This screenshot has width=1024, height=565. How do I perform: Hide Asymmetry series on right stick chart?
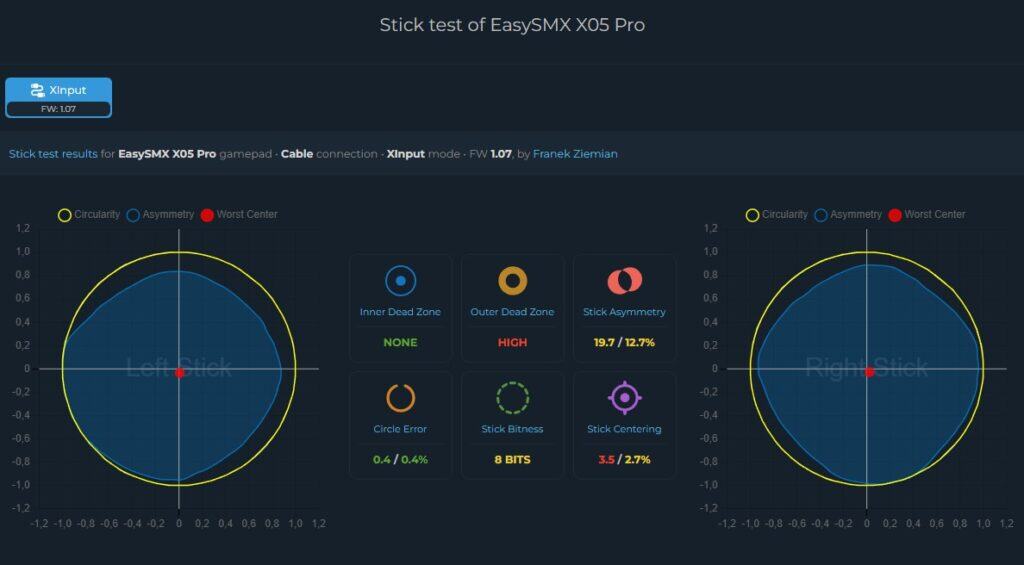point(848,215)
